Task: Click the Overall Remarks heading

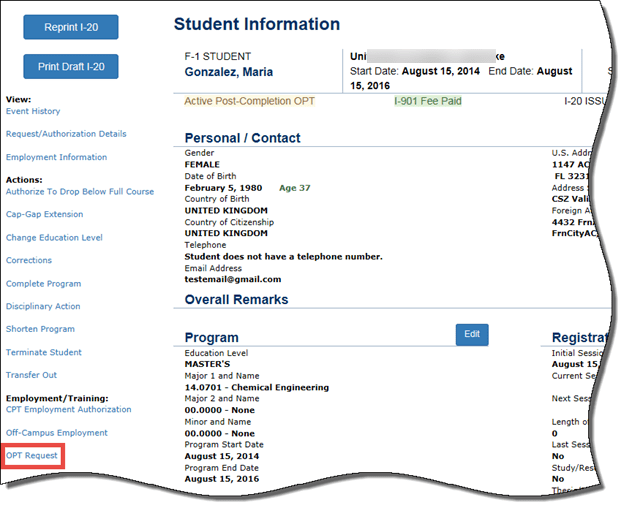Action: click(236, 300)
